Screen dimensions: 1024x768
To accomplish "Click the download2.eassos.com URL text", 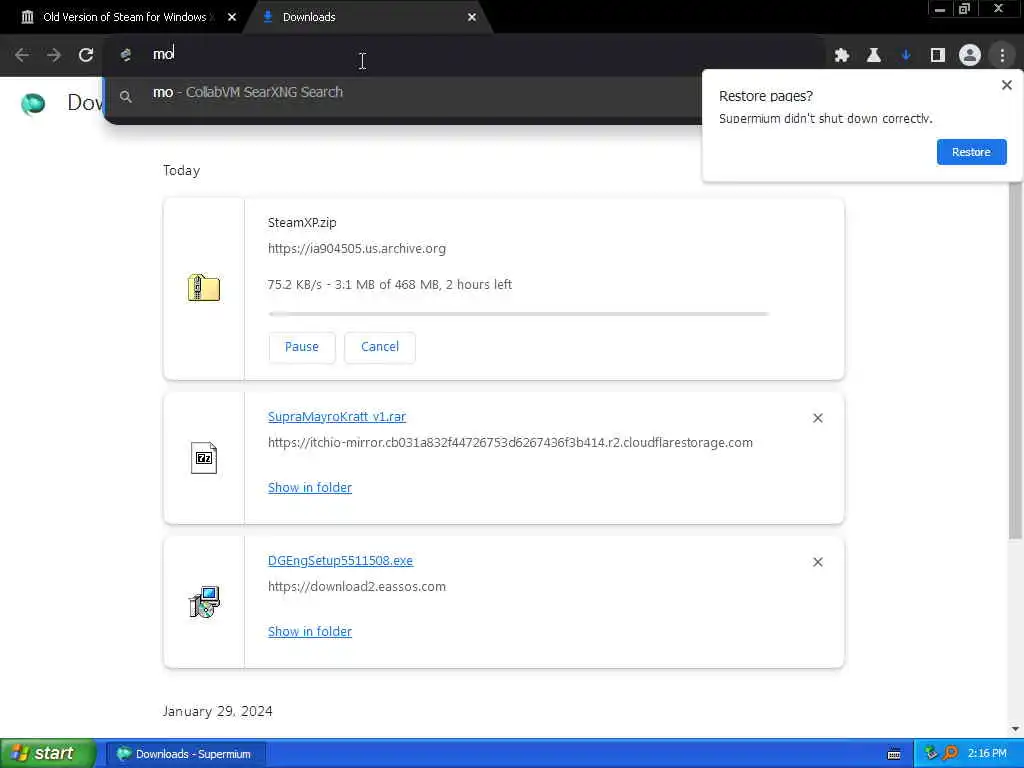I will [357, 586].
